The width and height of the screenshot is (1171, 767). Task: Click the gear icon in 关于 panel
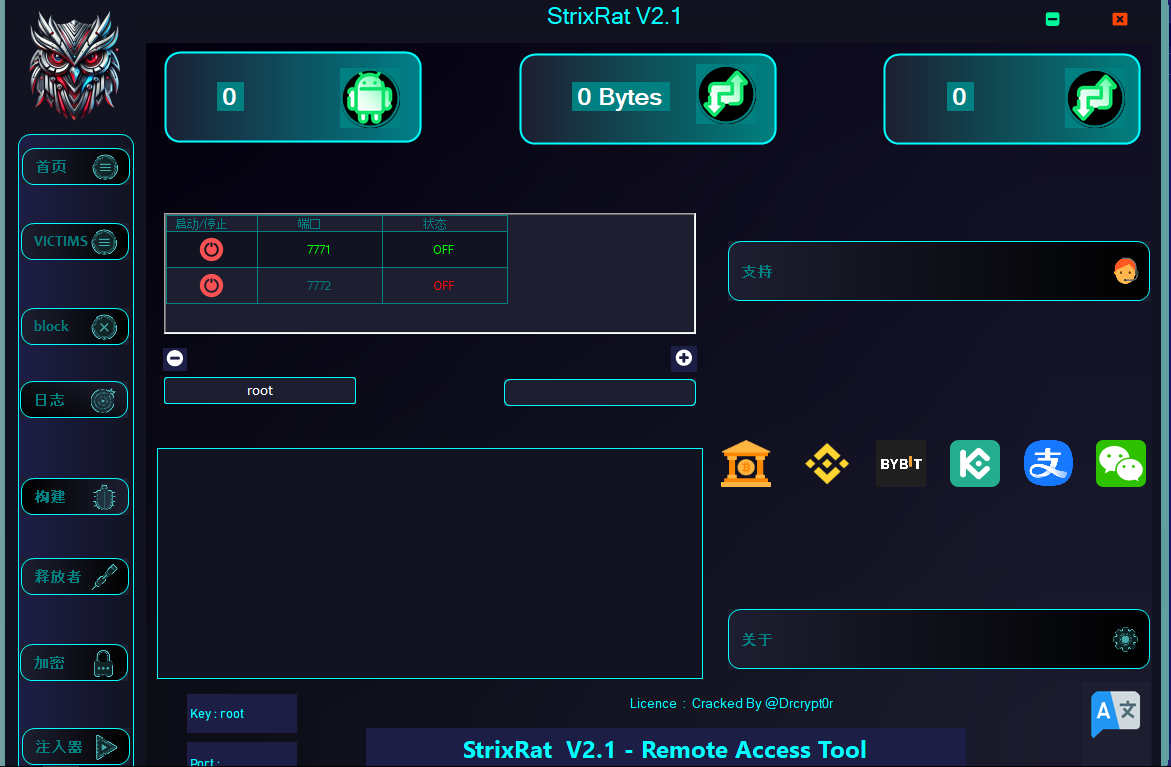pos(1125,639)
